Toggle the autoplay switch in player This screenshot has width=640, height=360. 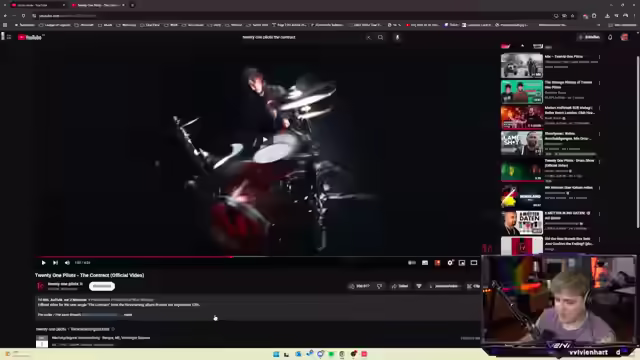[x=412, y=263]
